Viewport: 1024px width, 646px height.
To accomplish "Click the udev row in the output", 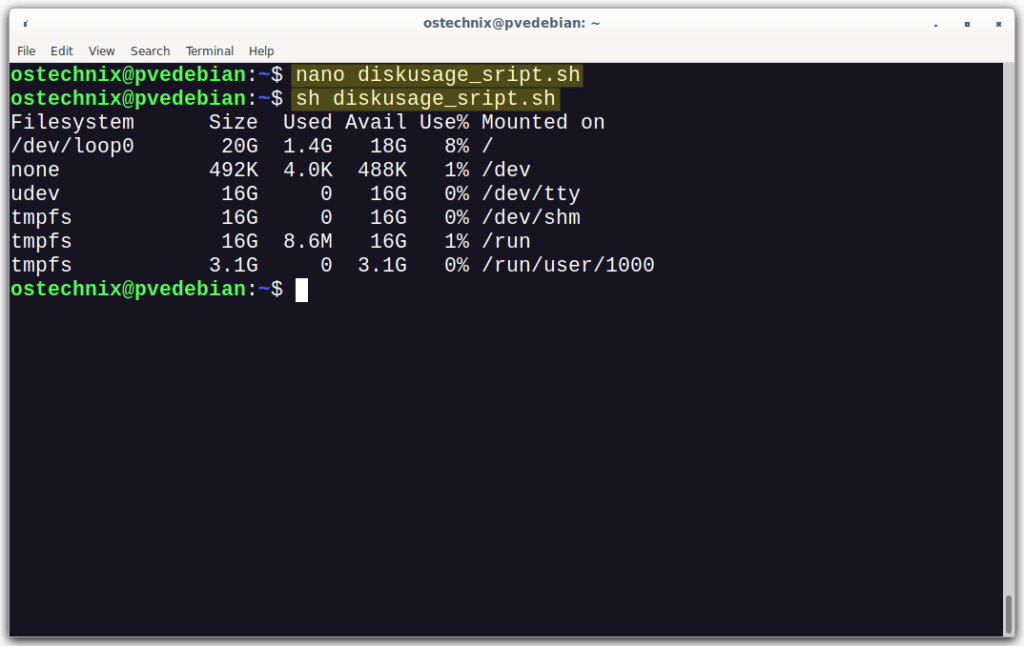I will point(34,193).
